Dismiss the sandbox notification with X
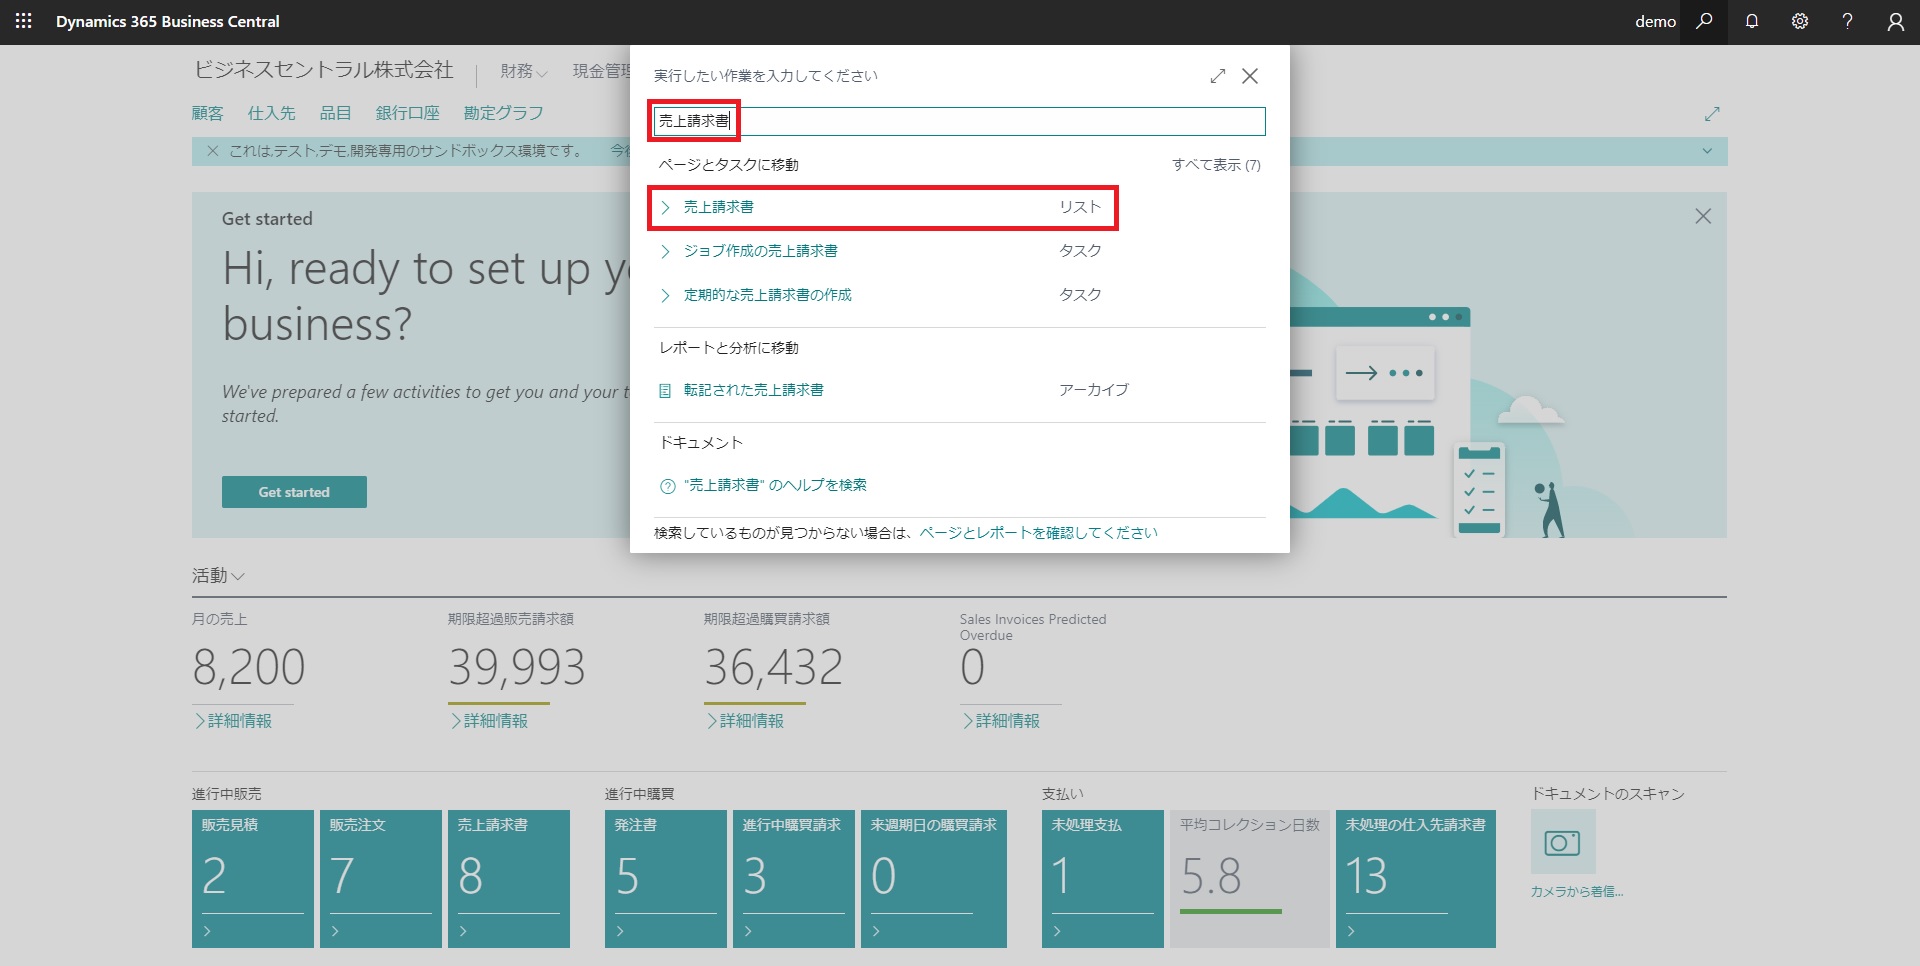 (x=213, y=151)
